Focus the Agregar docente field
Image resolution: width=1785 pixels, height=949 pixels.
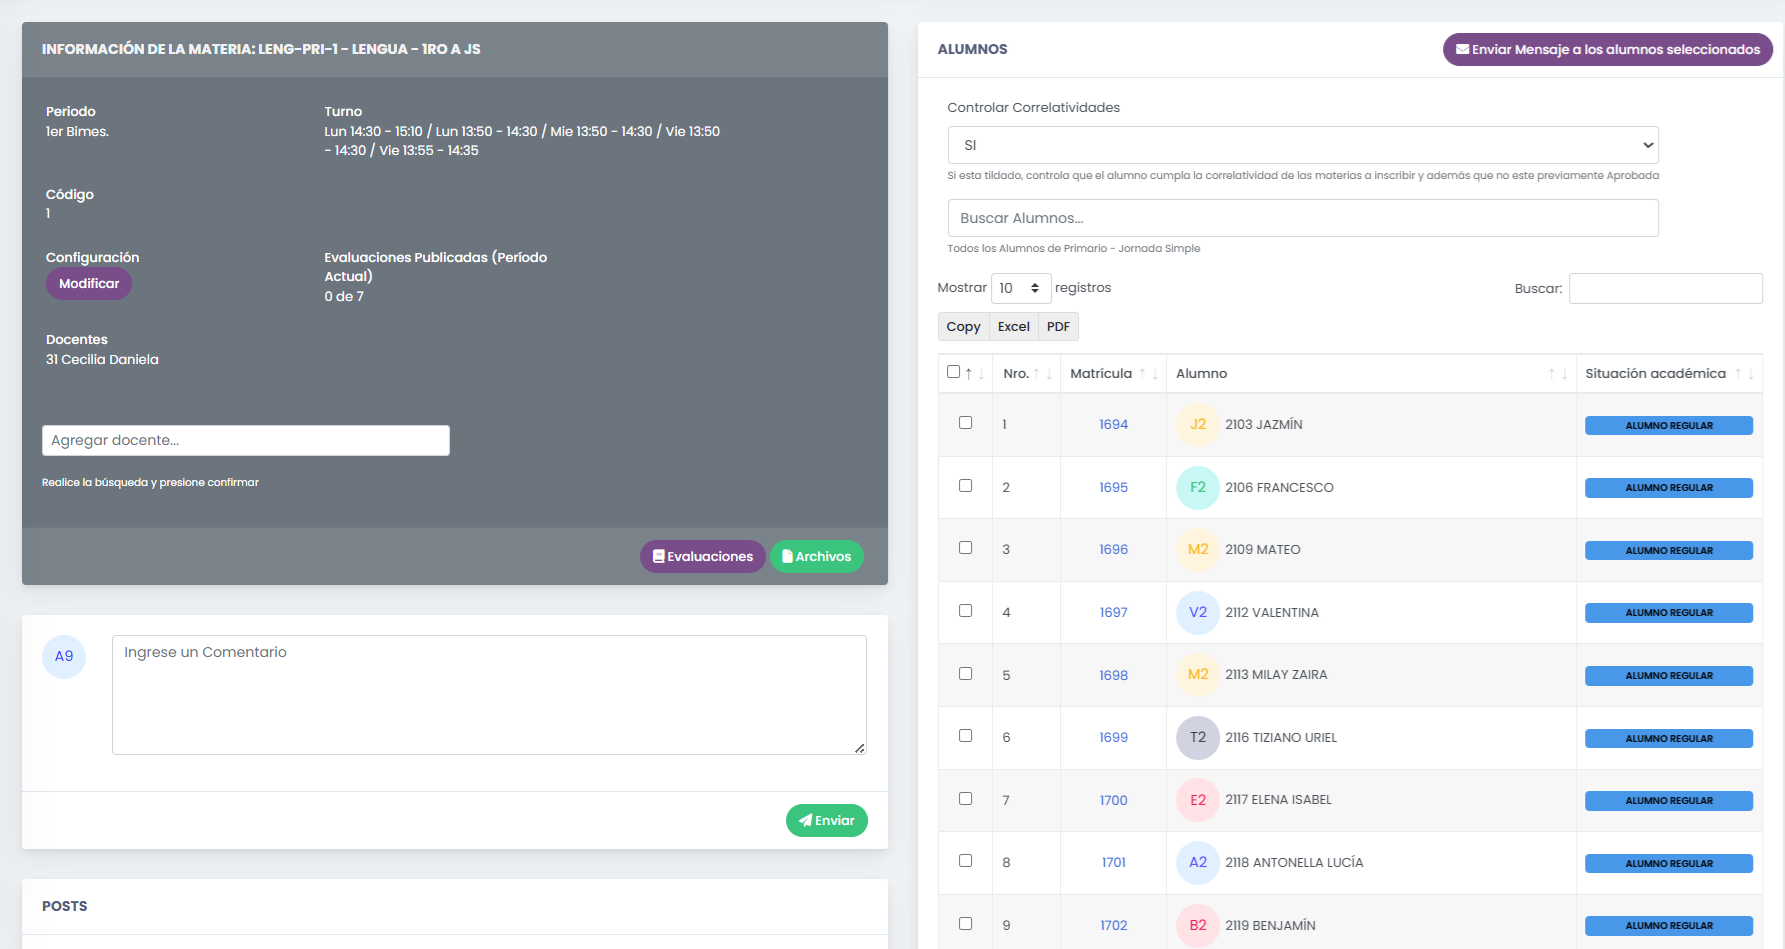[x=246, y=441]
